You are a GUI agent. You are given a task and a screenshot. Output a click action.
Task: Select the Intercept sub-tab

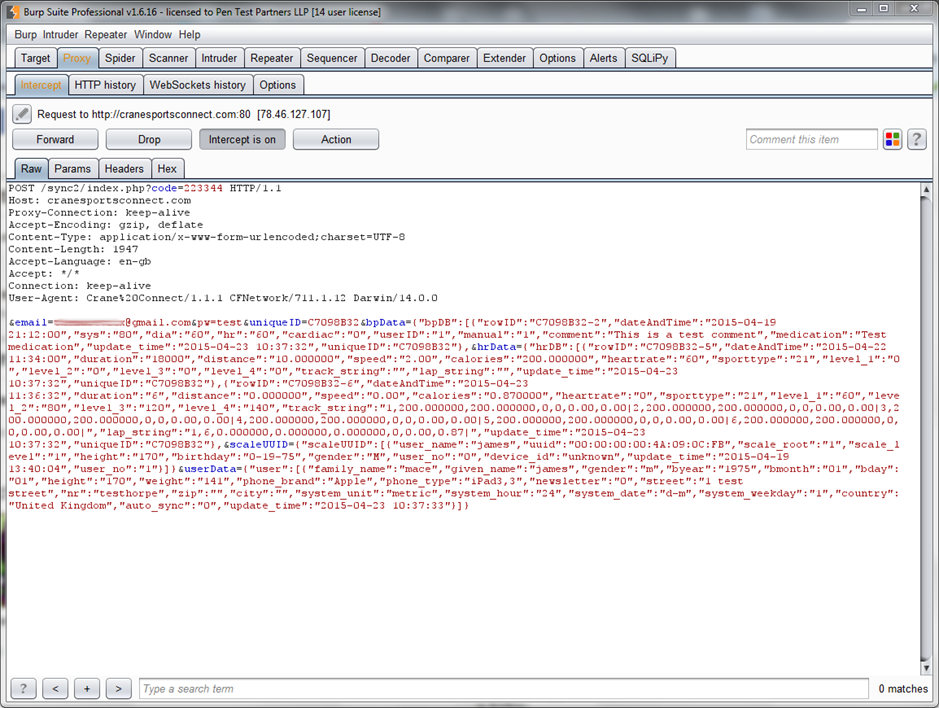point(41,85)
